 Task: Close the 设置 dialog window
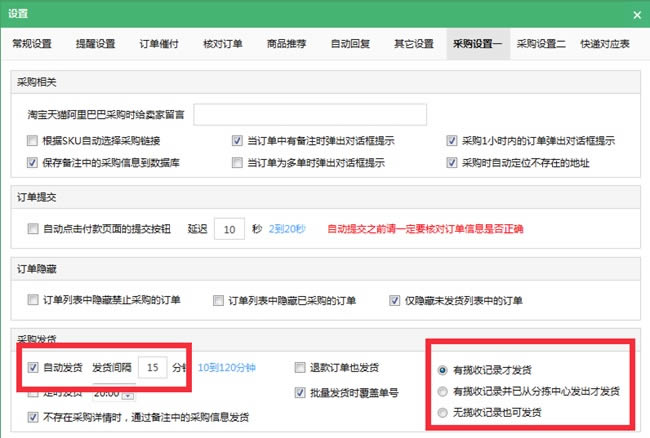click(x=637, y=15)
